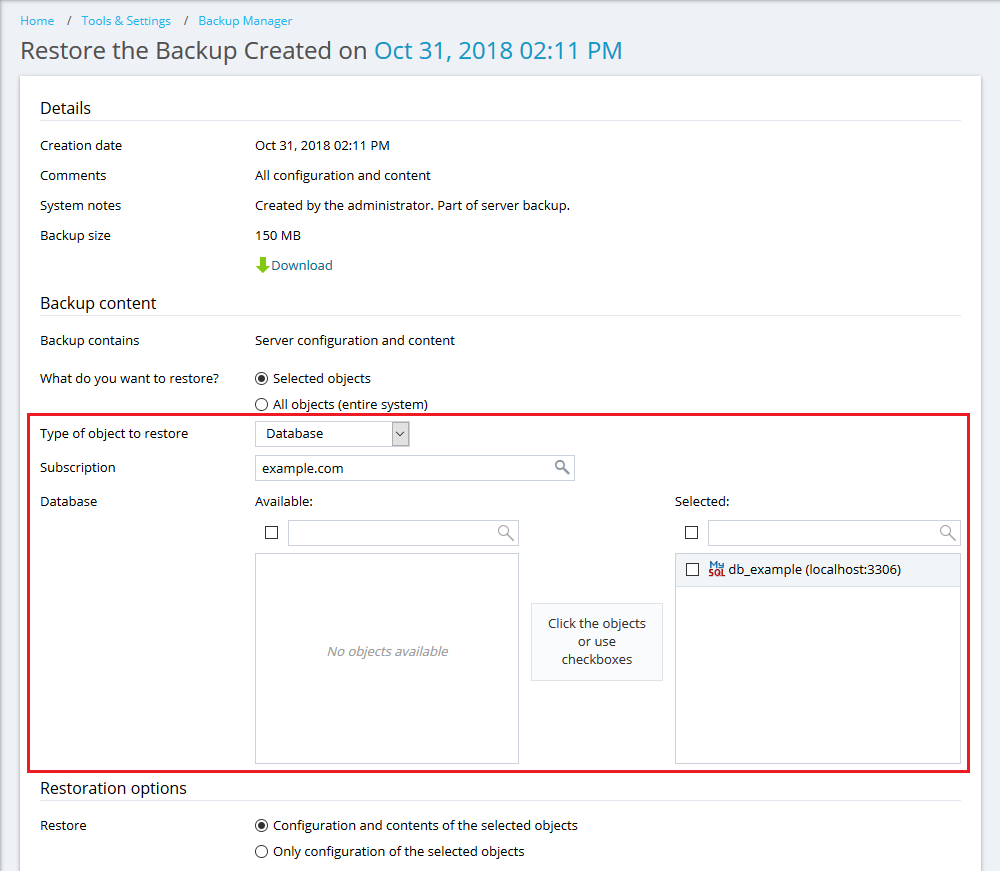Click the Subscription field magnifier icon

coord(562,467)
